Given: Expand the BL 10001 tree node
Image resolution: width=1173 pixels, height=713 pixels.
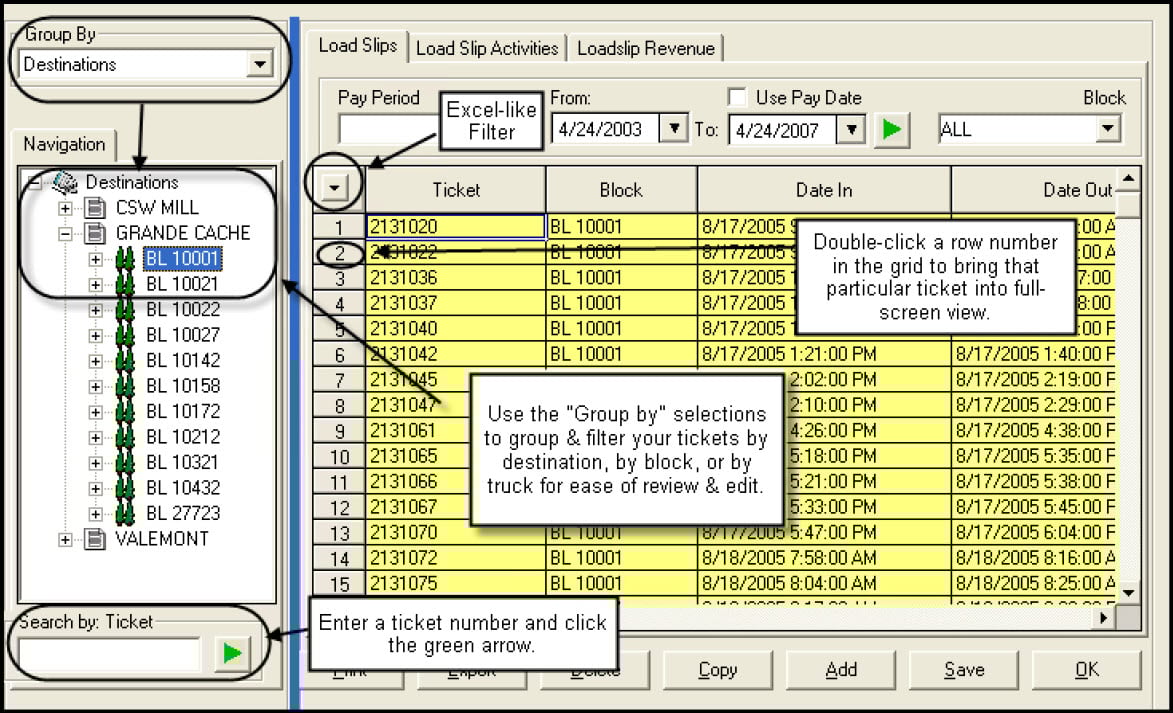Looking at the screenshot, I should pyautogui.click(x=95, y=259).
